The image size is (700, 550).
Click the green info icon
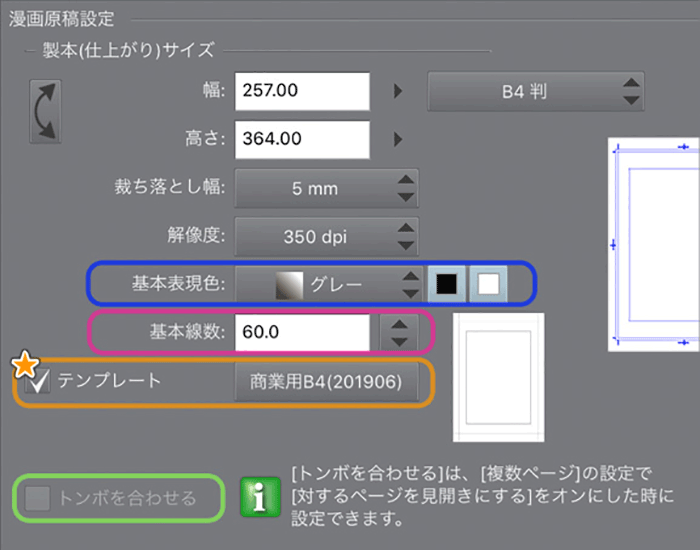[x=260, y=497]
